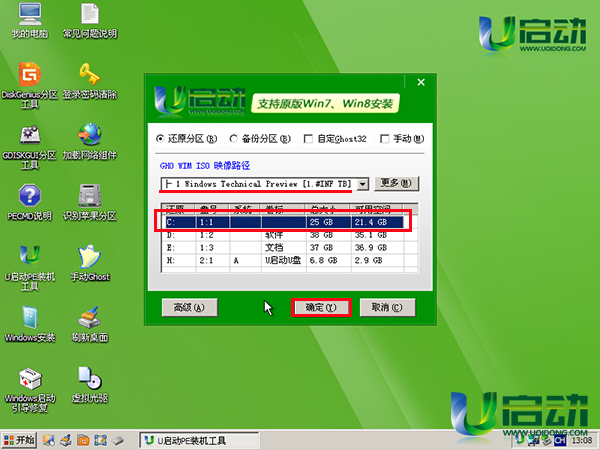Click the blue screenshot-frame quick-launch icon
The height and width of the screenshot is (450, 600).
pyautogui.click(x=100, y=440)
